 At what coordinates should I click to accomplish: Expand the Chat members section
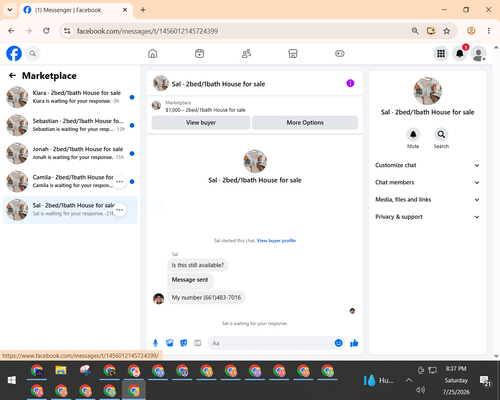(x=427, y=182)
